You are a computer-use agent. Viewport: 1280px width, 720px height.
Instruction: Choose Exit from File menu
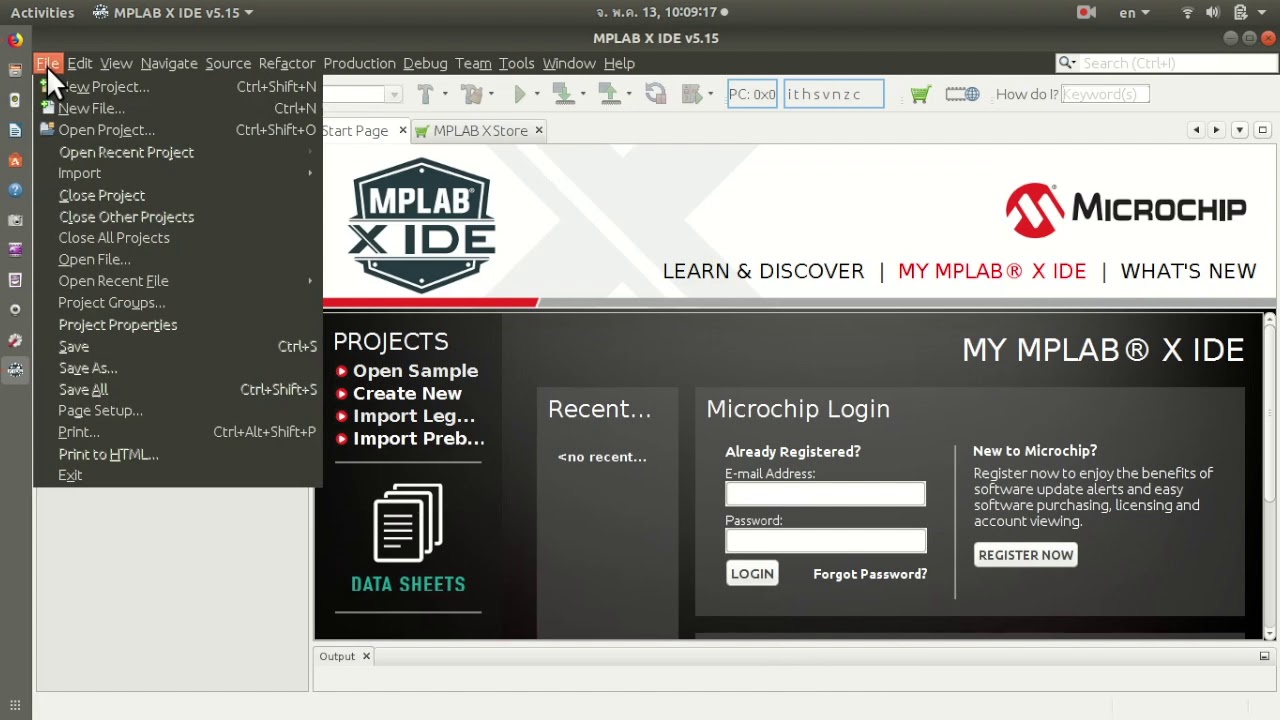click(177, 475)
